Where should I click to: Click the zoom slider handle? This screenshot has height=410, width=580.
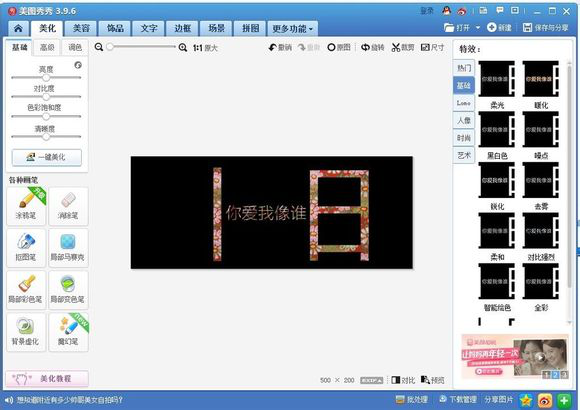click(110, 47)
